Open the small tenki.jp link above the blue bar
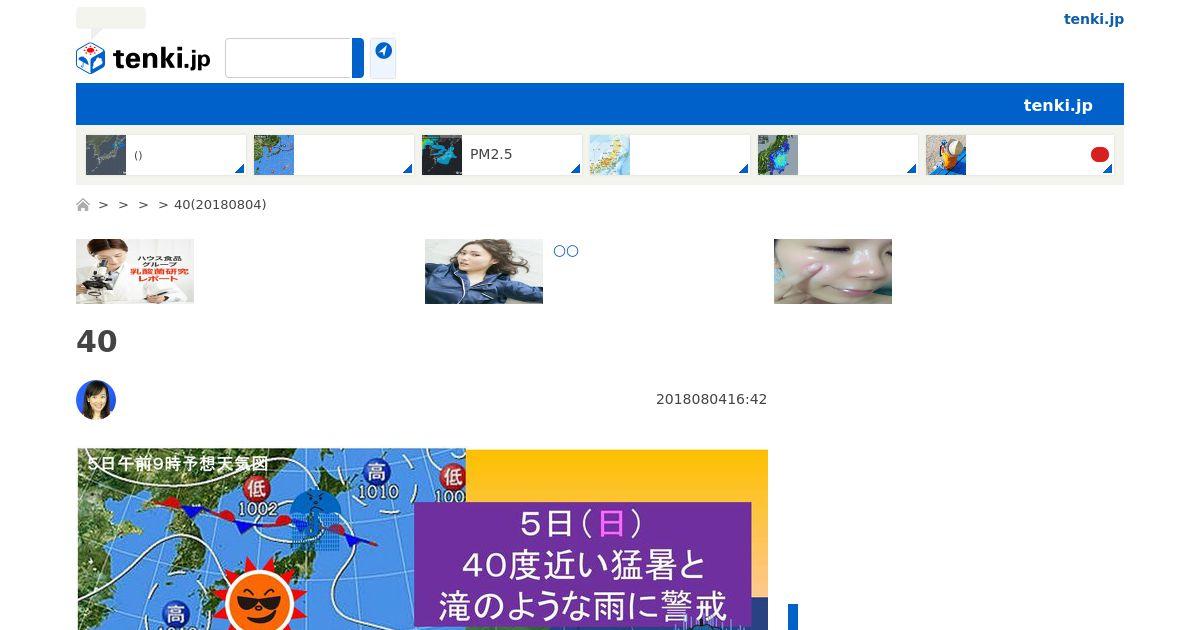The image size is (1200, 630). click(1093, 19)
